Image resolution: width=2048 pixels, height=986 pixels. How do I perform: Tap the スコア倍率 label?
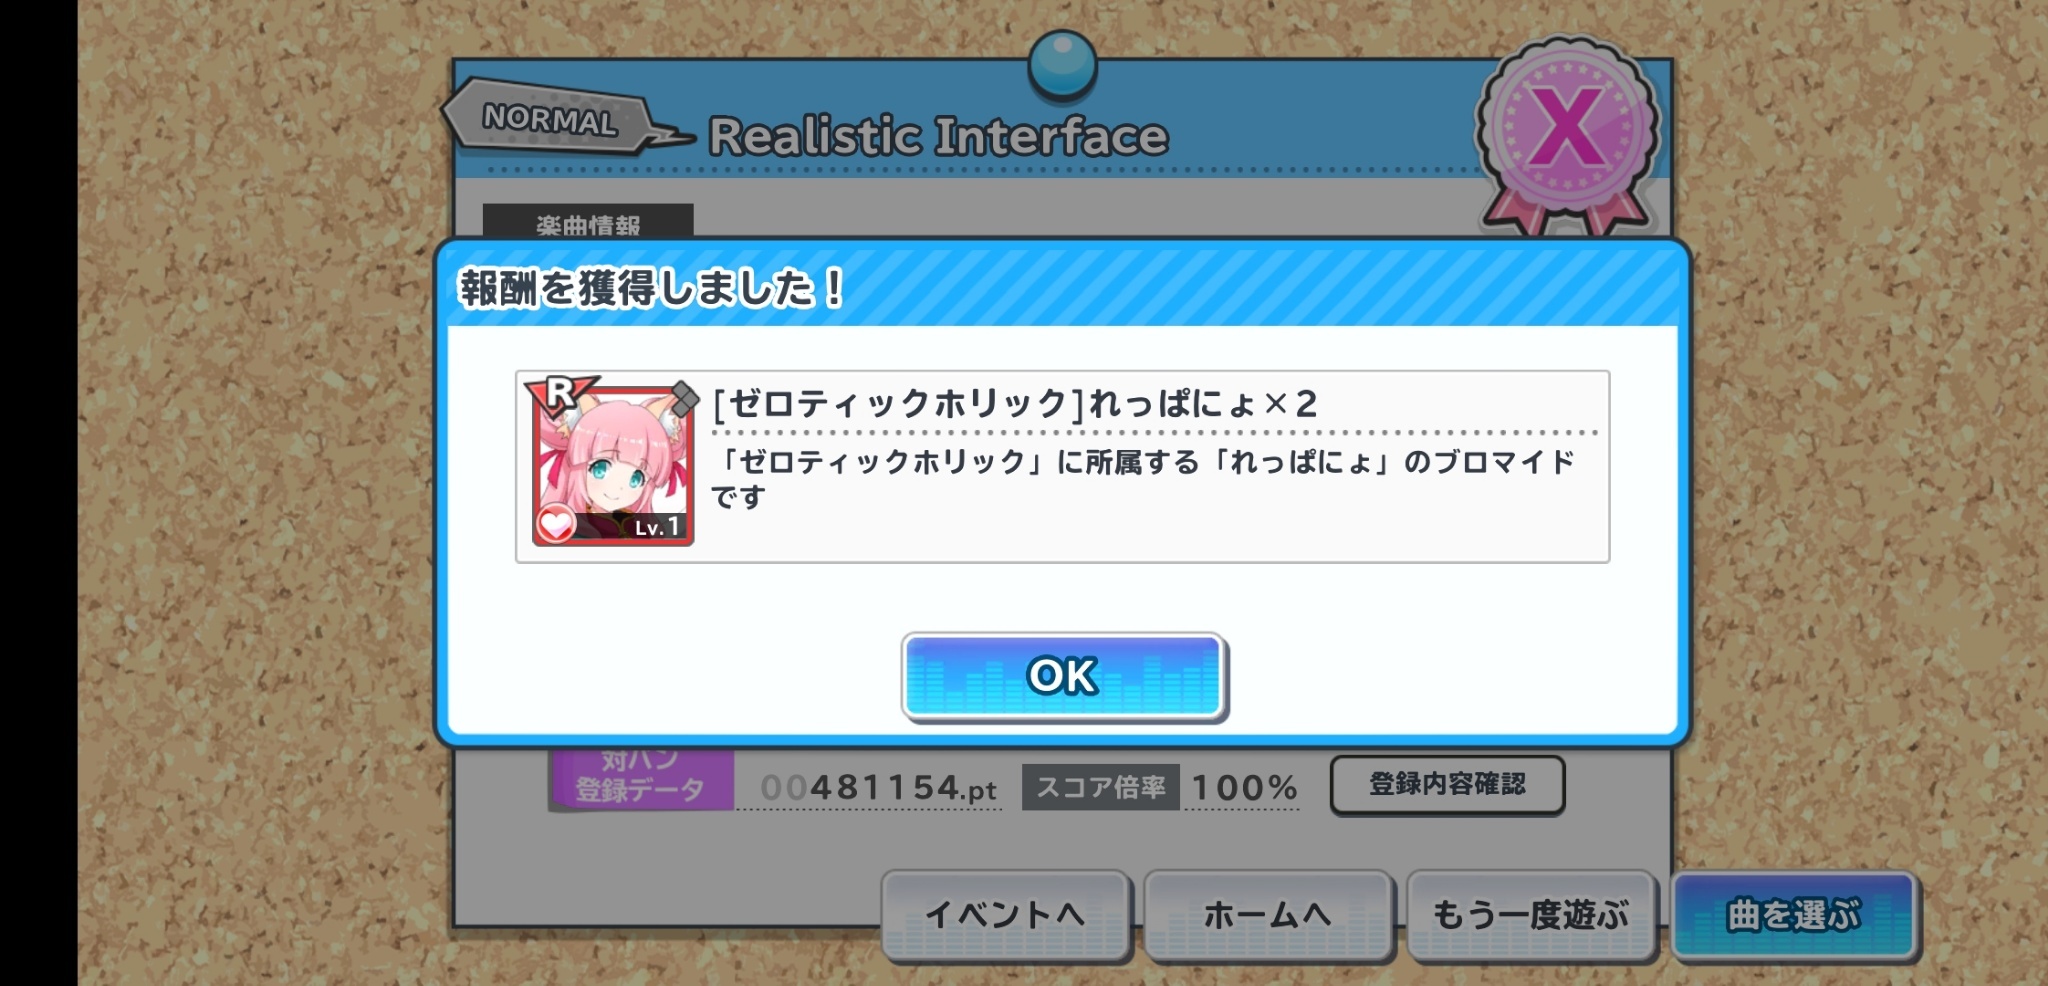click(x=1100, y=787)
